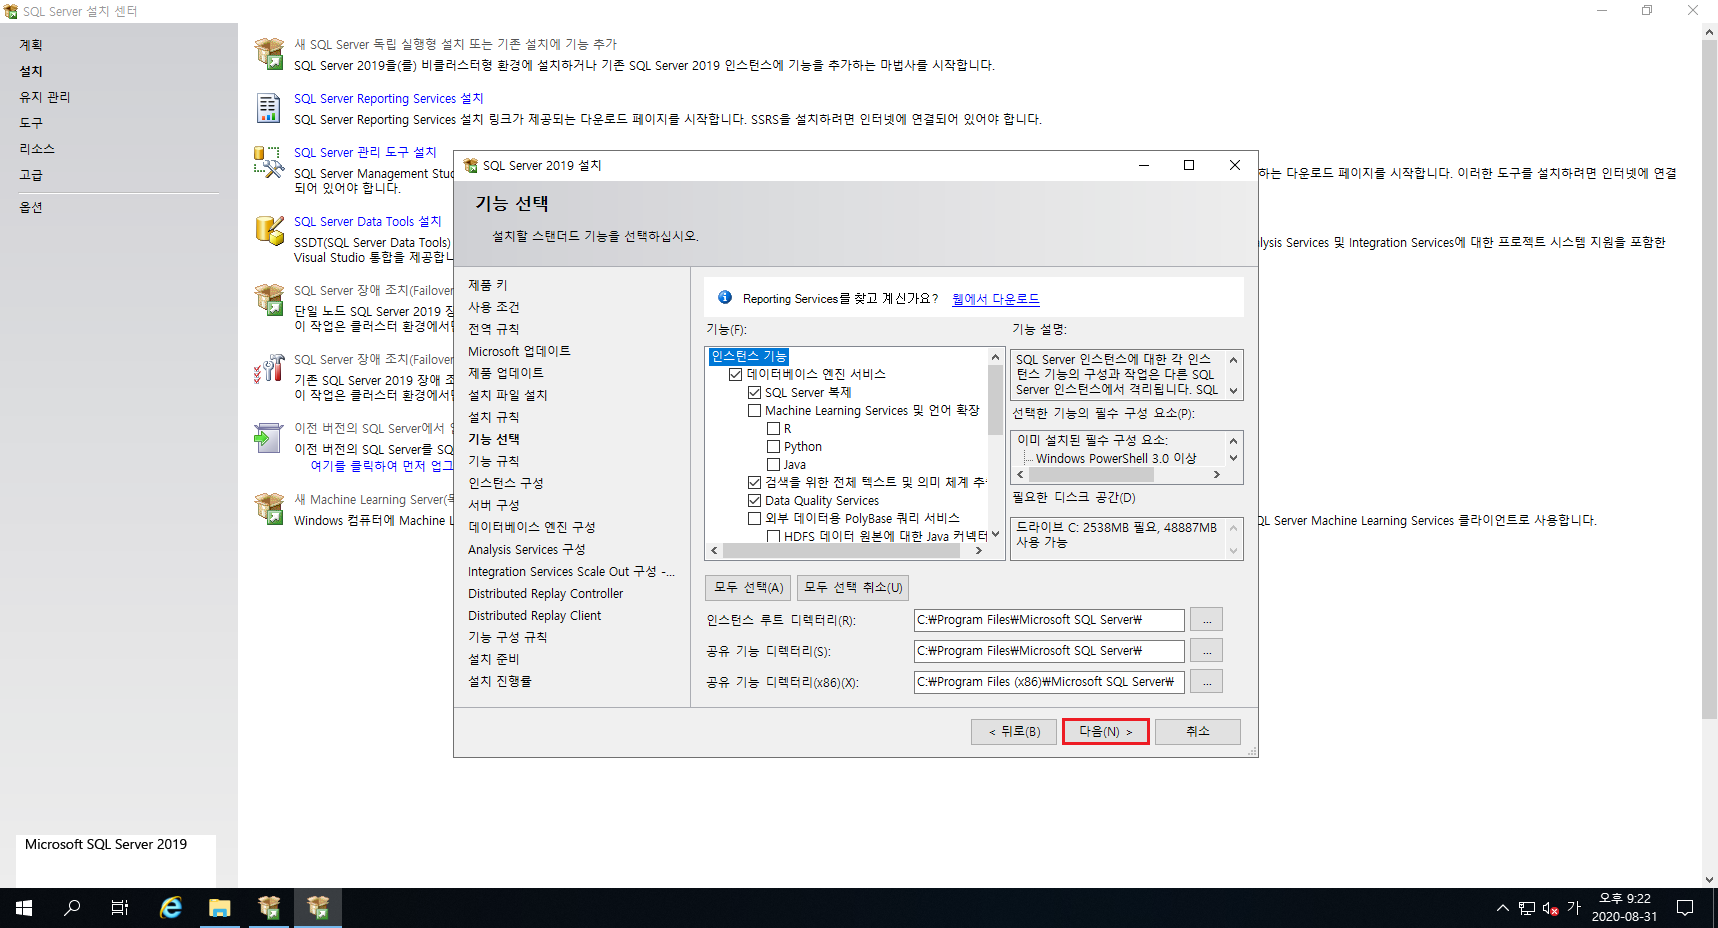1718x928 pixels.
Task: Click the volume tray icon
Action: 1550,908
